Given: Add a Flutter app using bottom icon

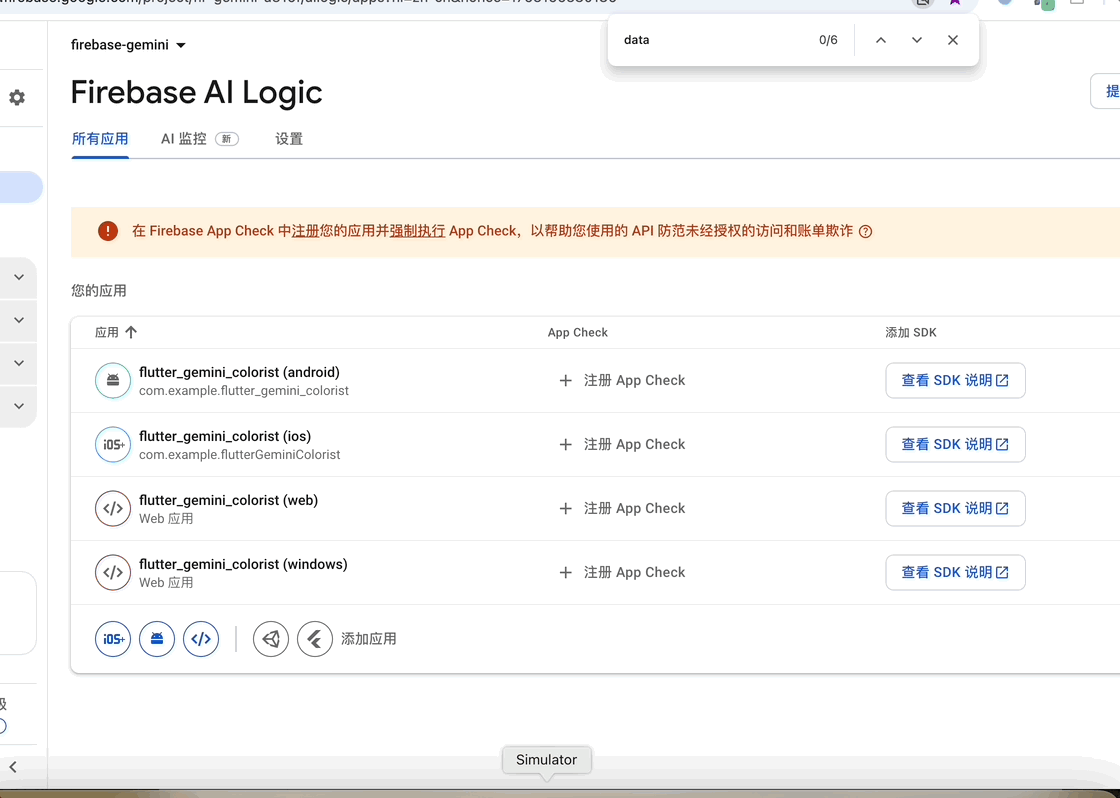Looking at the screenshot, I should pyautogui.click(x=315, y=639).
